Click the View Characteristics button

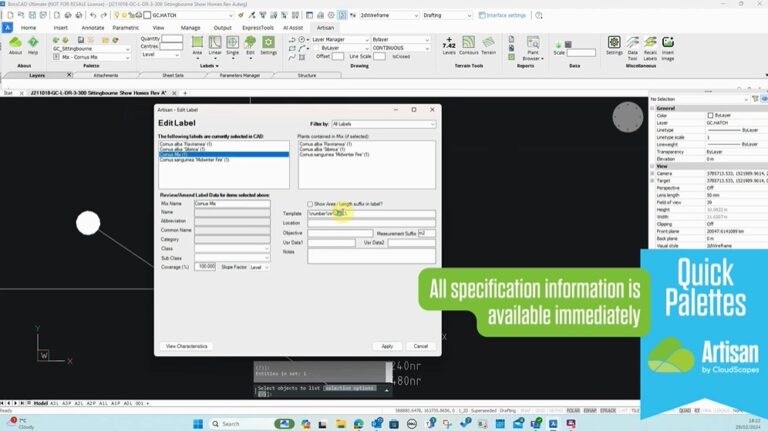pyautogui.click(x=186, y=346)
